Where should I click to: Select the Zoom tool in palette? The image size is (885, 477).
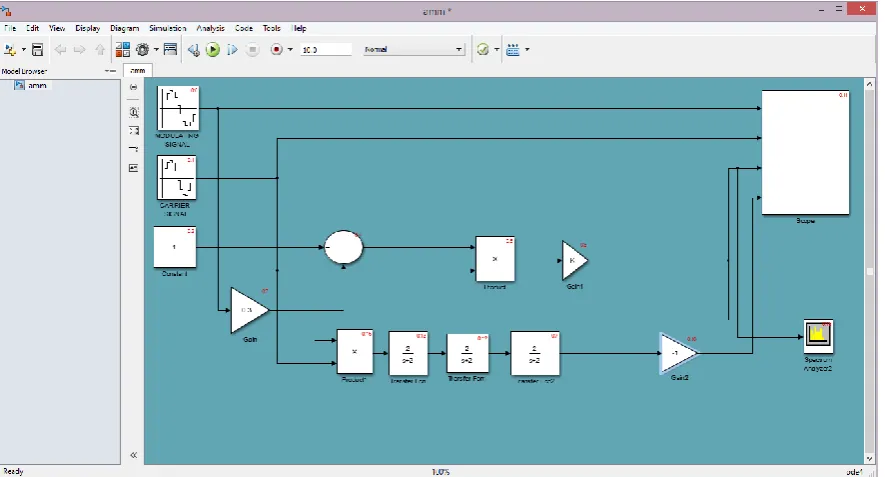click(134, 112)
